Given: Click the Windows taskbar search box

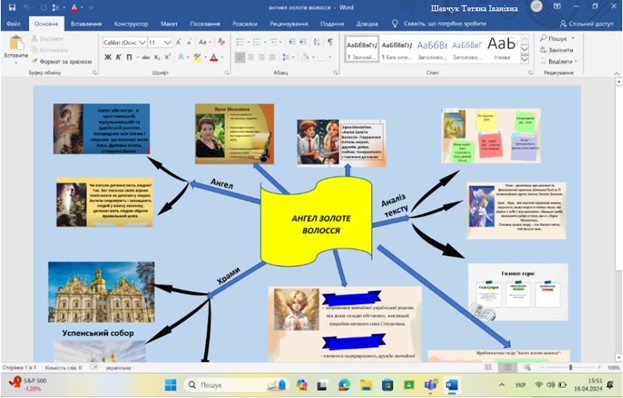Looking at the screenshot, I should [236, 384].
